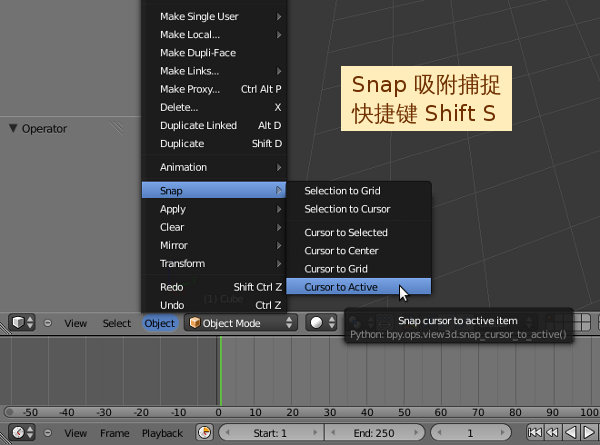Select Cursor to Selected snap option
The height and width of the screenshot is (445, 600).
[359, 233]
